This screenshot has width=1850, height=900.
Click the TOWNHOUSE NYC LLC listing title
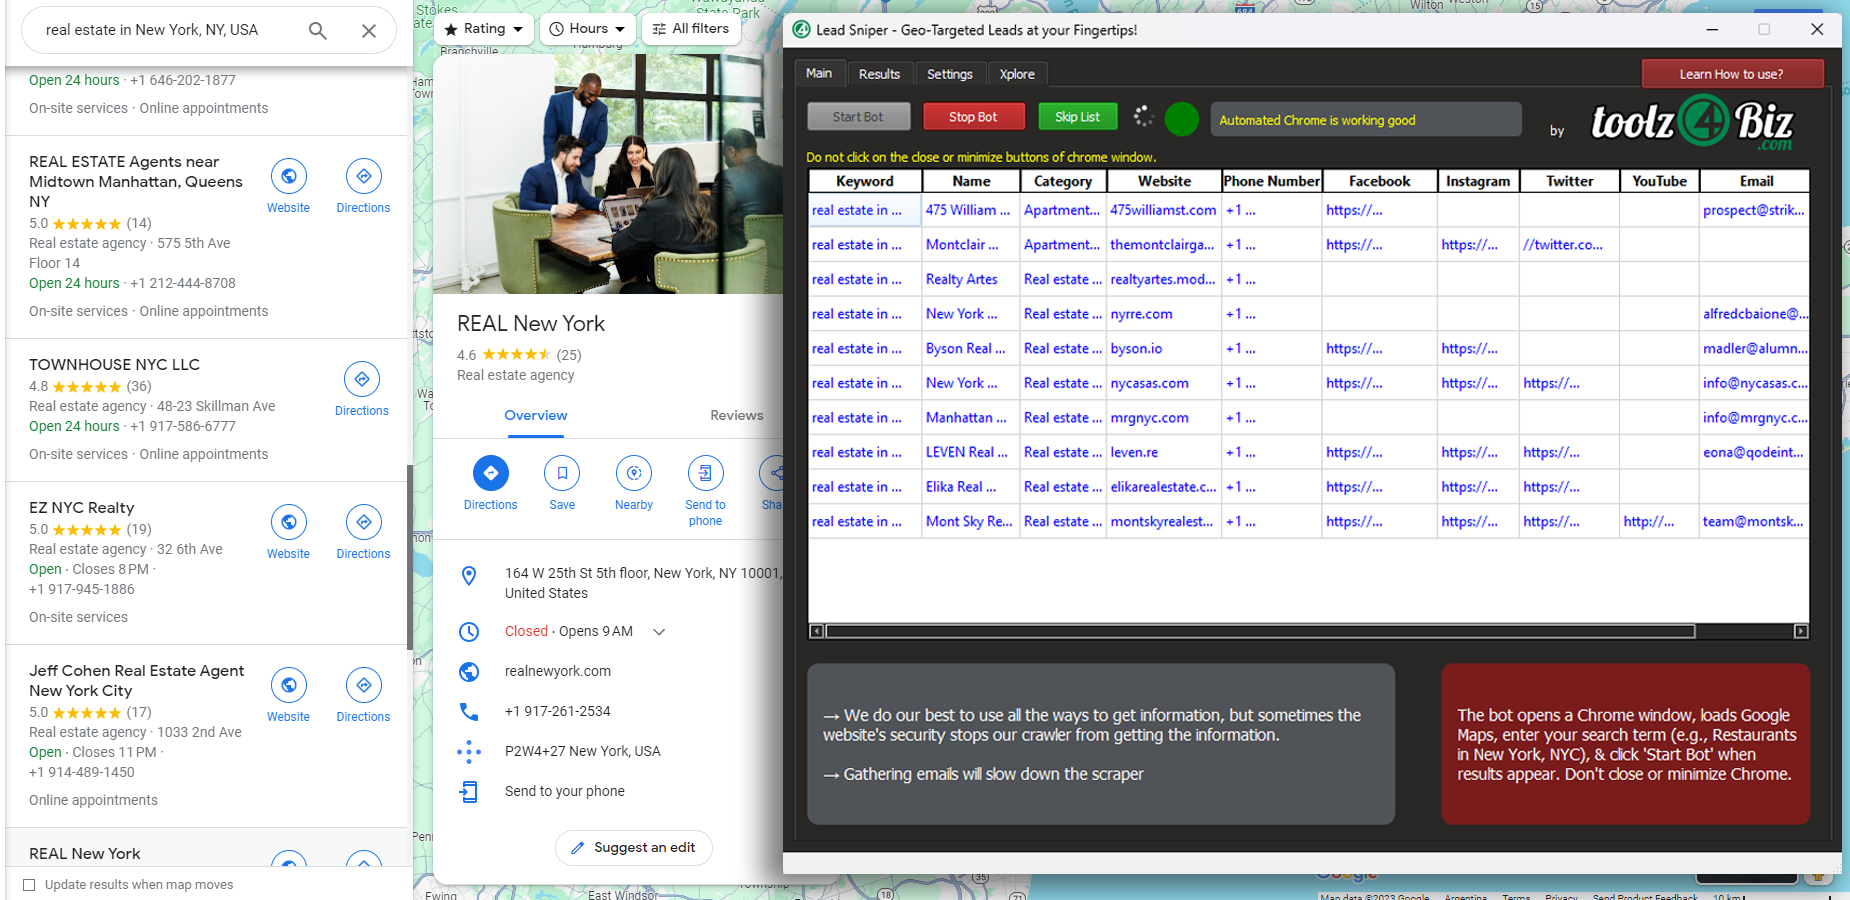(x=115, y=365)
